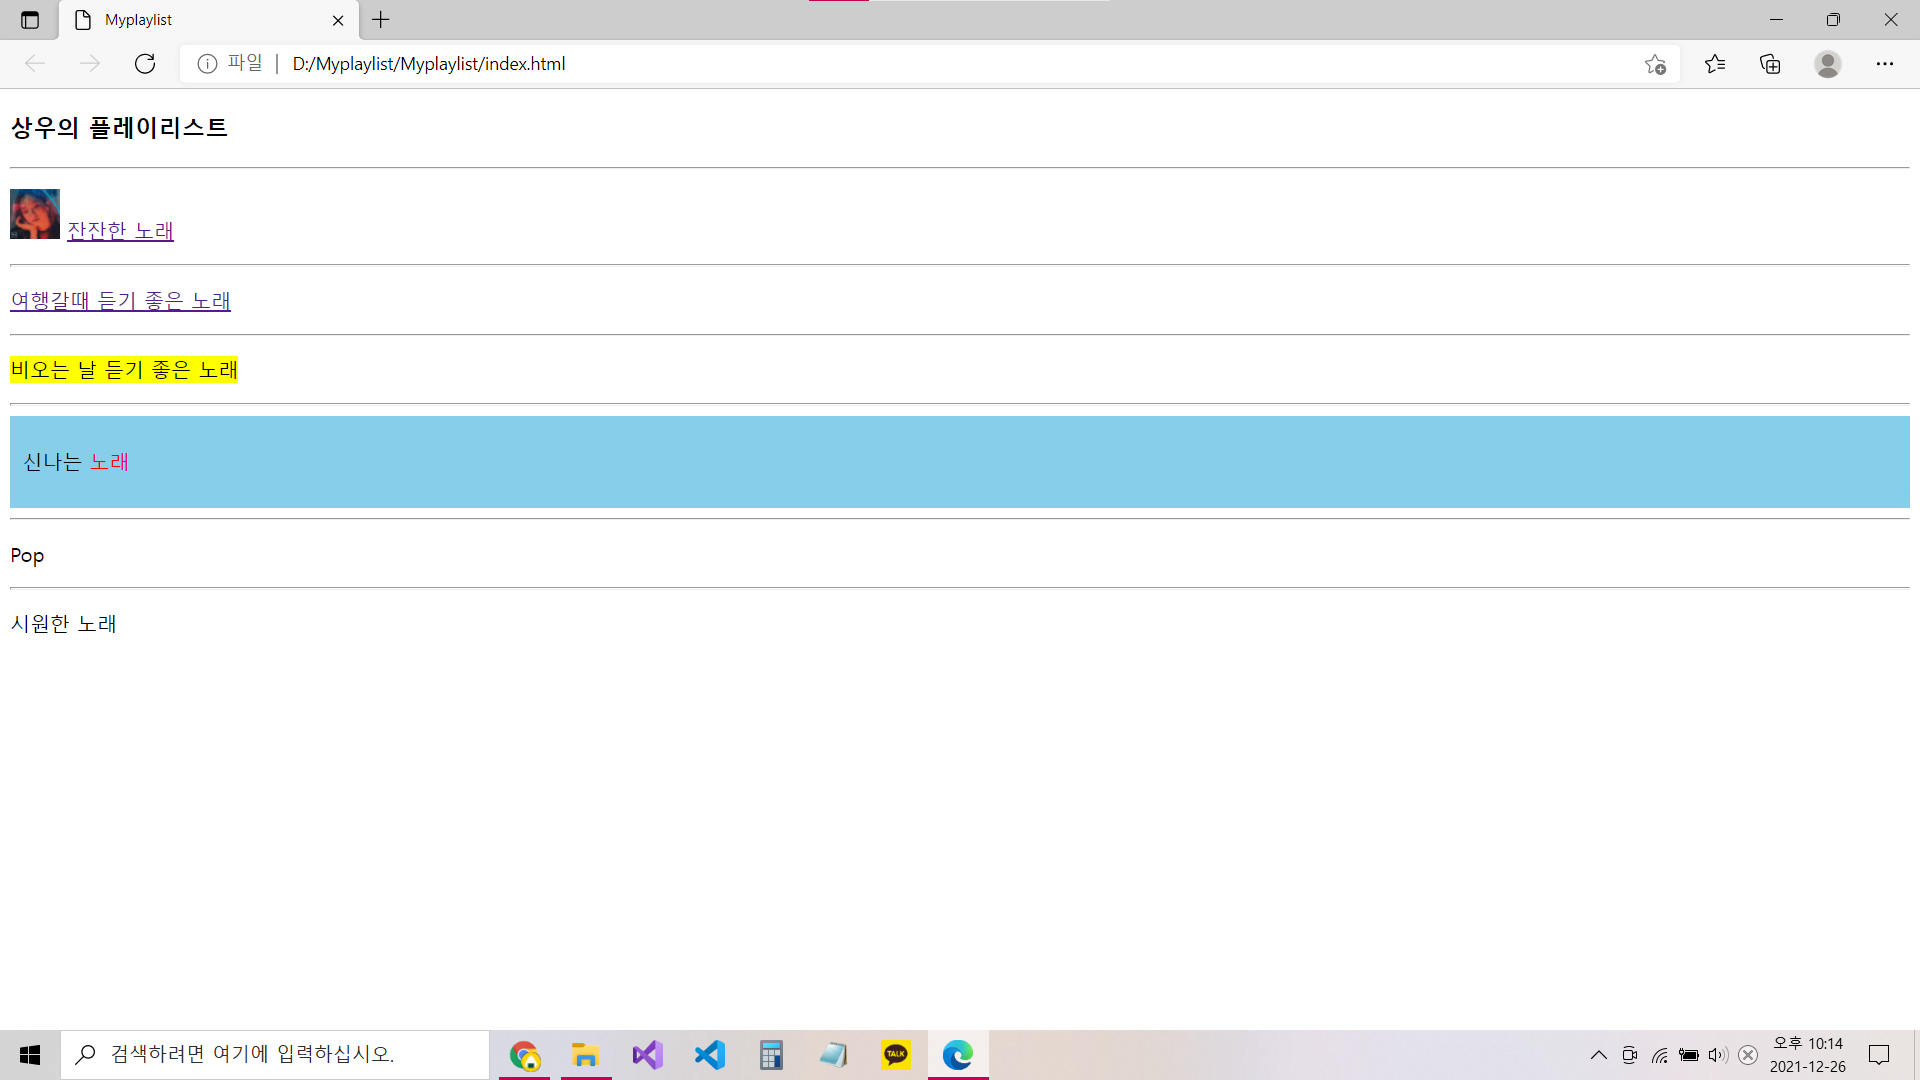Image resolution: width=1920 pixels, height=1080 pixels.
Task: Close the Myplaylist tab
Action: pyautogui.click(x=338, y=20)
